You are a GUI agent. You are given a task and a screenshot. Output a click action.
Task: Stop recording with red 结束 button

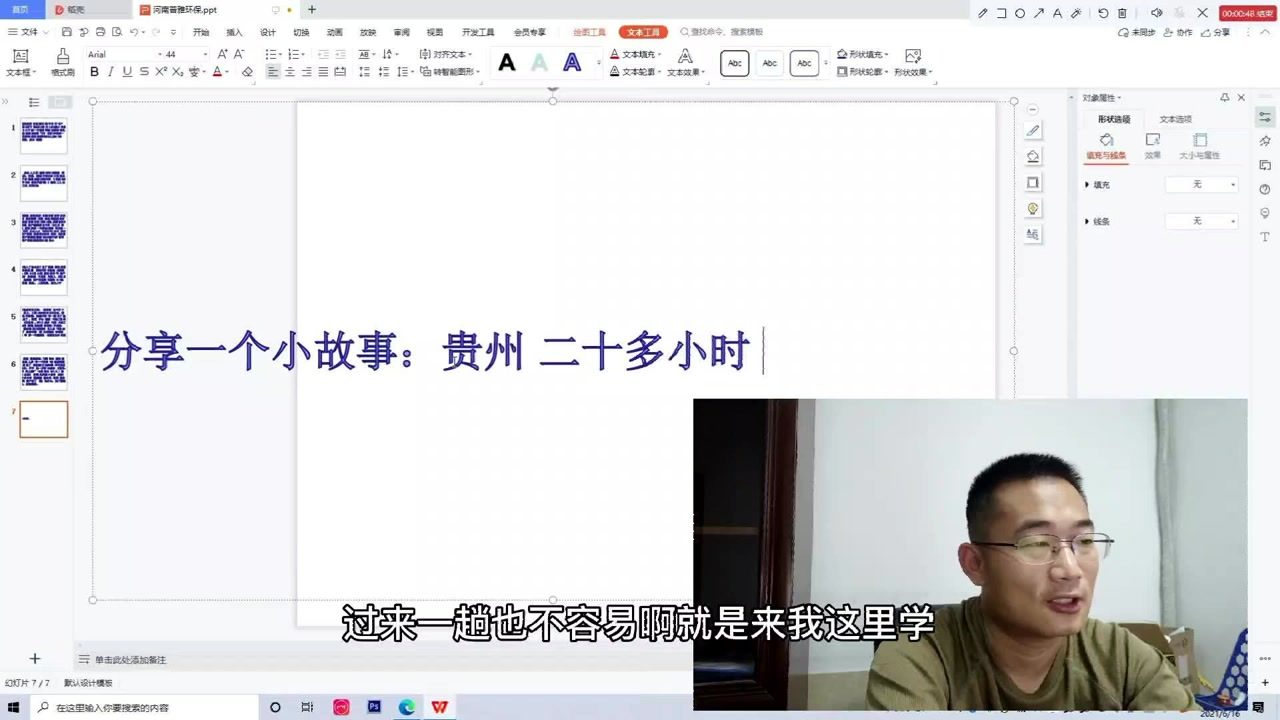coord(1246,13)
